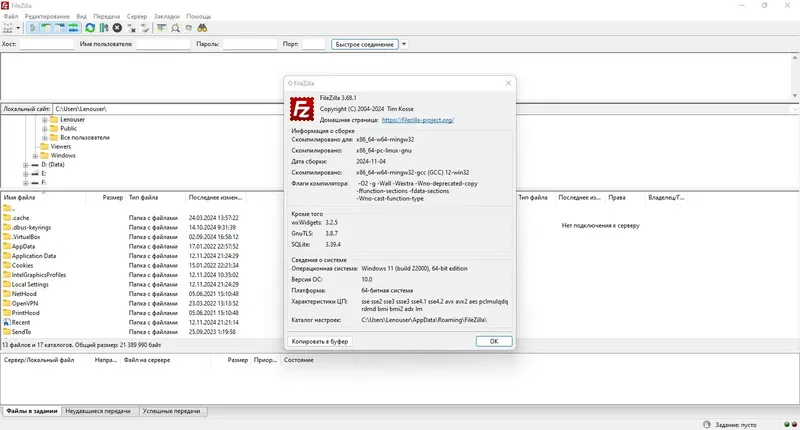Click the red activity indicator in status bar
Image resolution: width=800 pixels, height=430 pixels.
click(794, 424)
